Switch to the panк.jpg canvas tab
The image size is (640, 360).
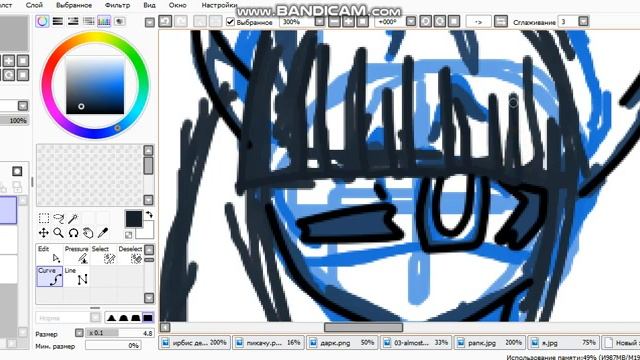point(489,343)
